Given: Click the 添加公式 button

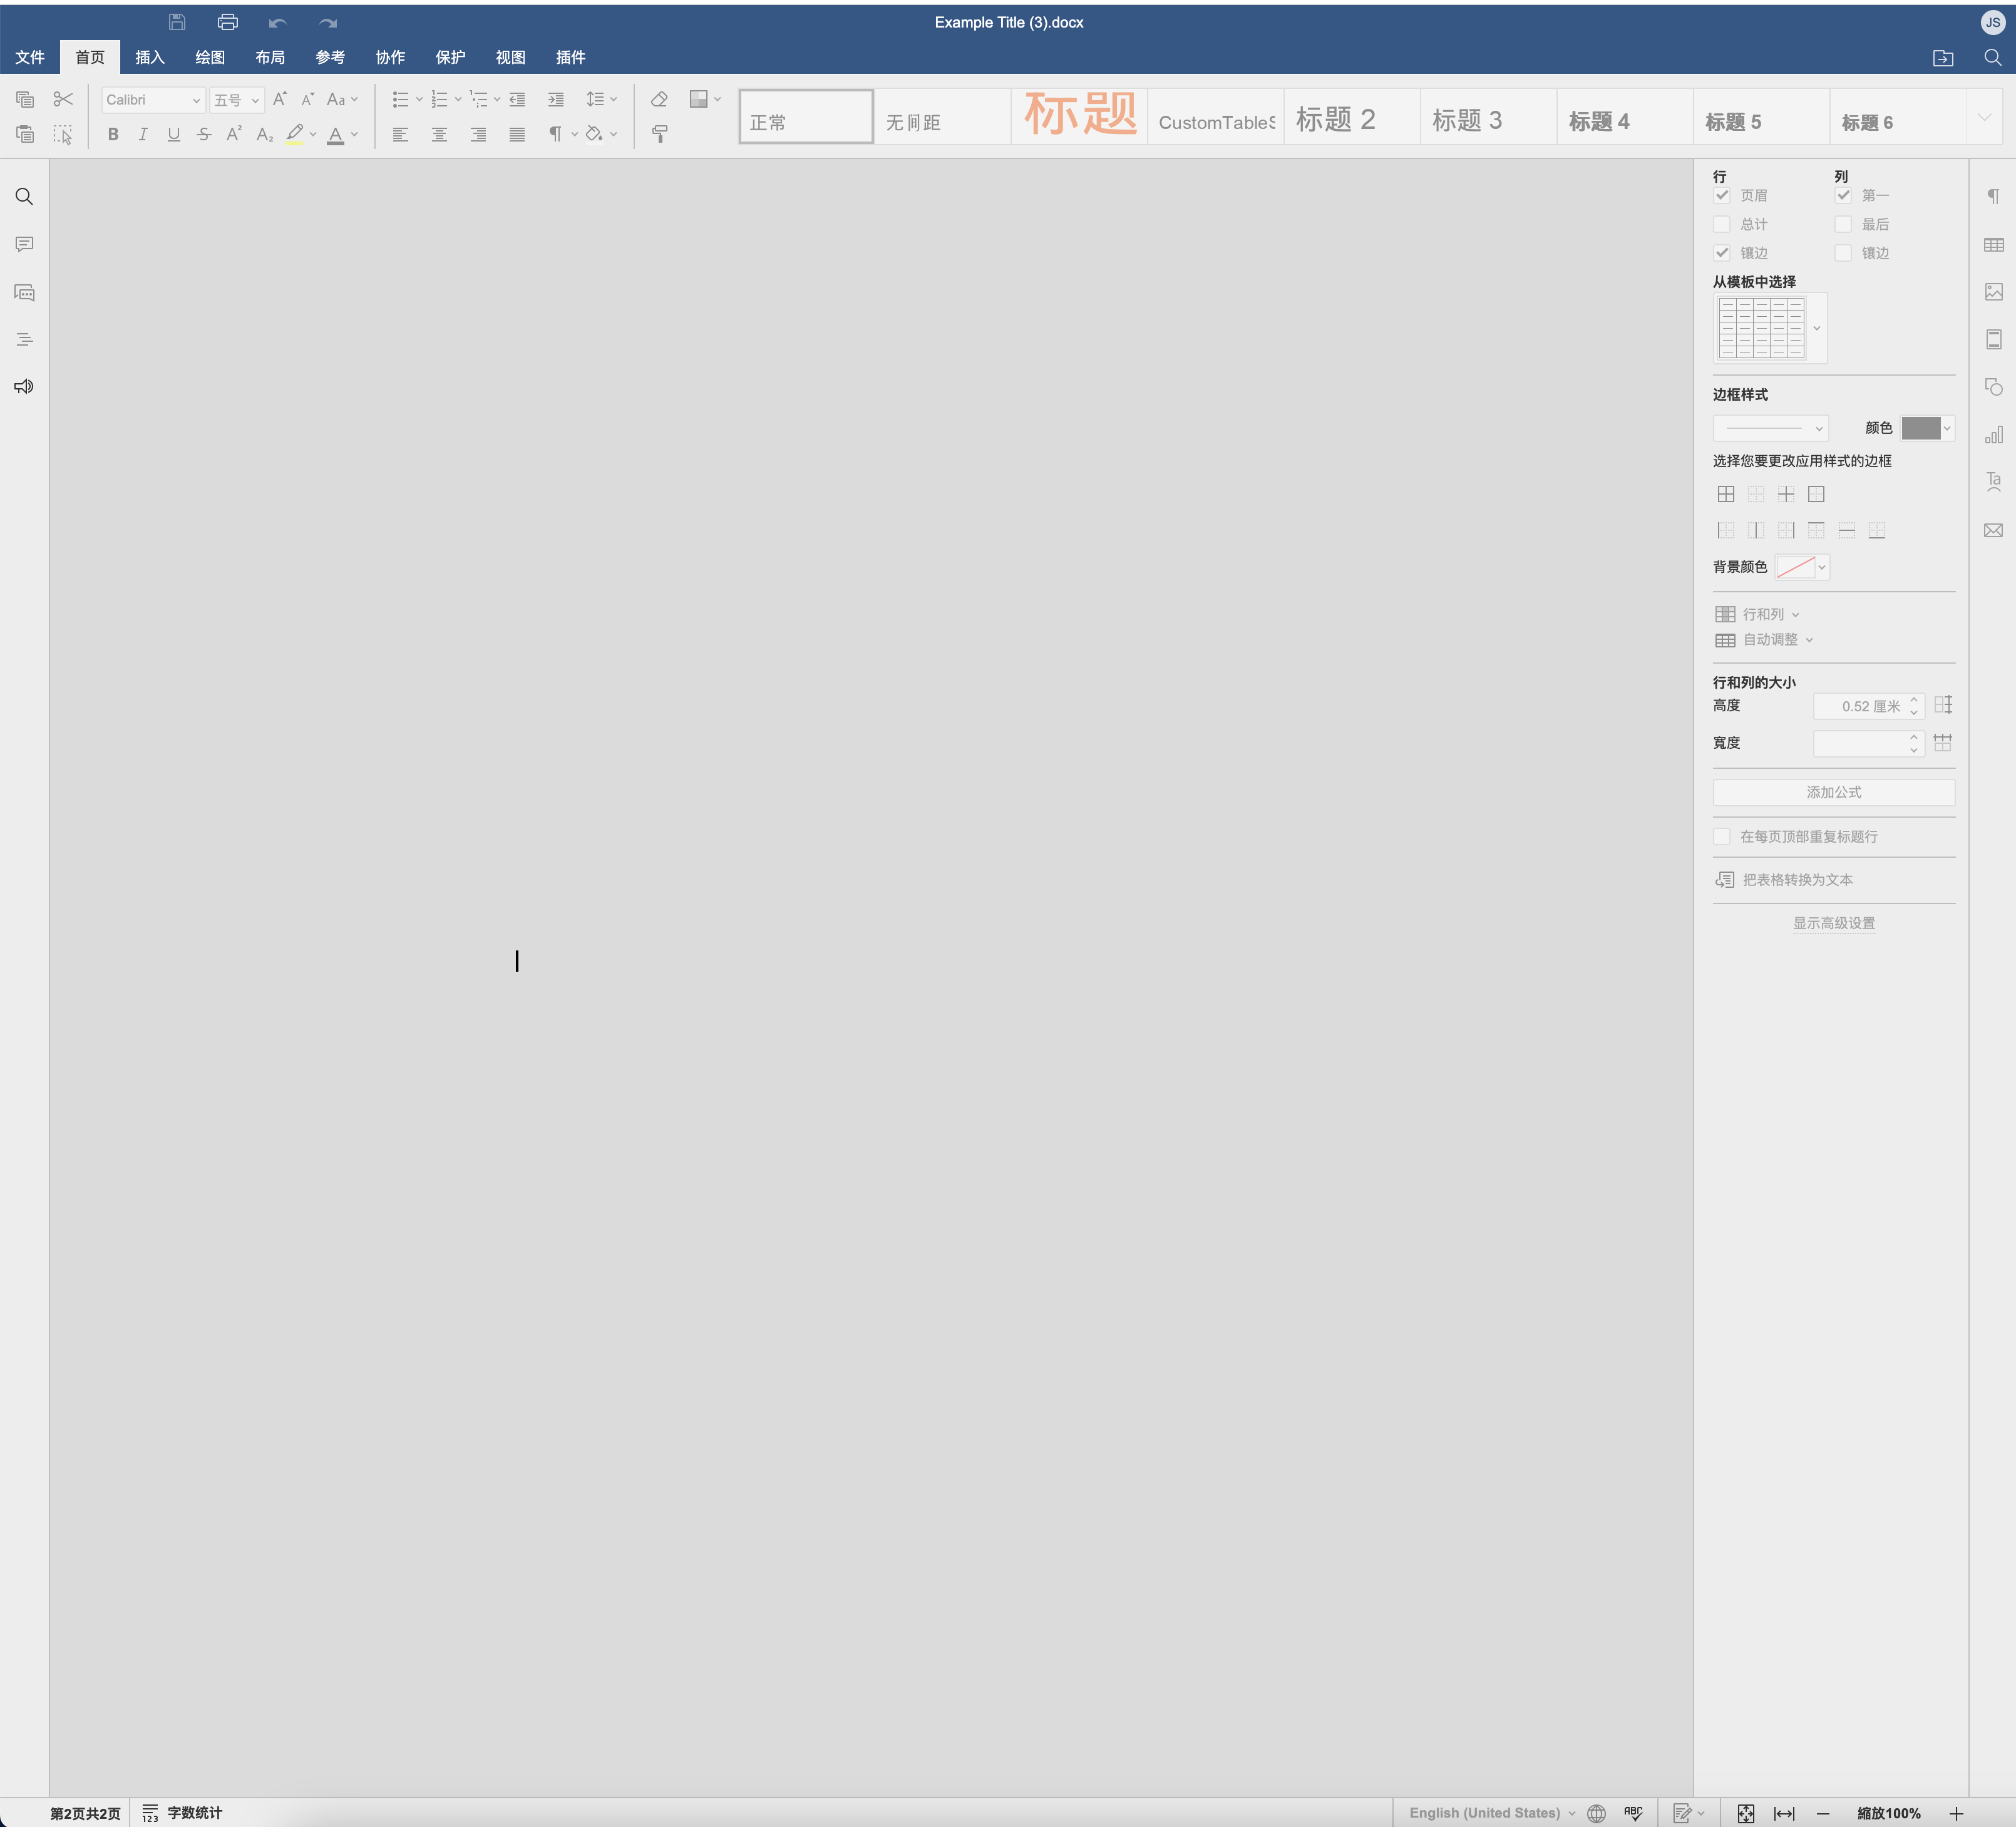Looking at the screenshot, I should coord(1833,792).
